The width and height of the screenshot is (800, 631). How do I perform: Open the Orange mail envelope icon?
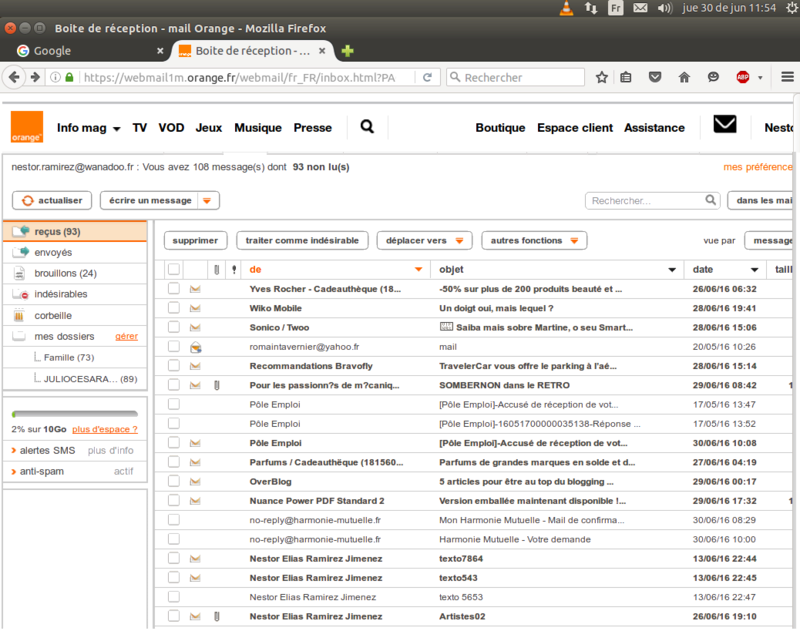724,124
